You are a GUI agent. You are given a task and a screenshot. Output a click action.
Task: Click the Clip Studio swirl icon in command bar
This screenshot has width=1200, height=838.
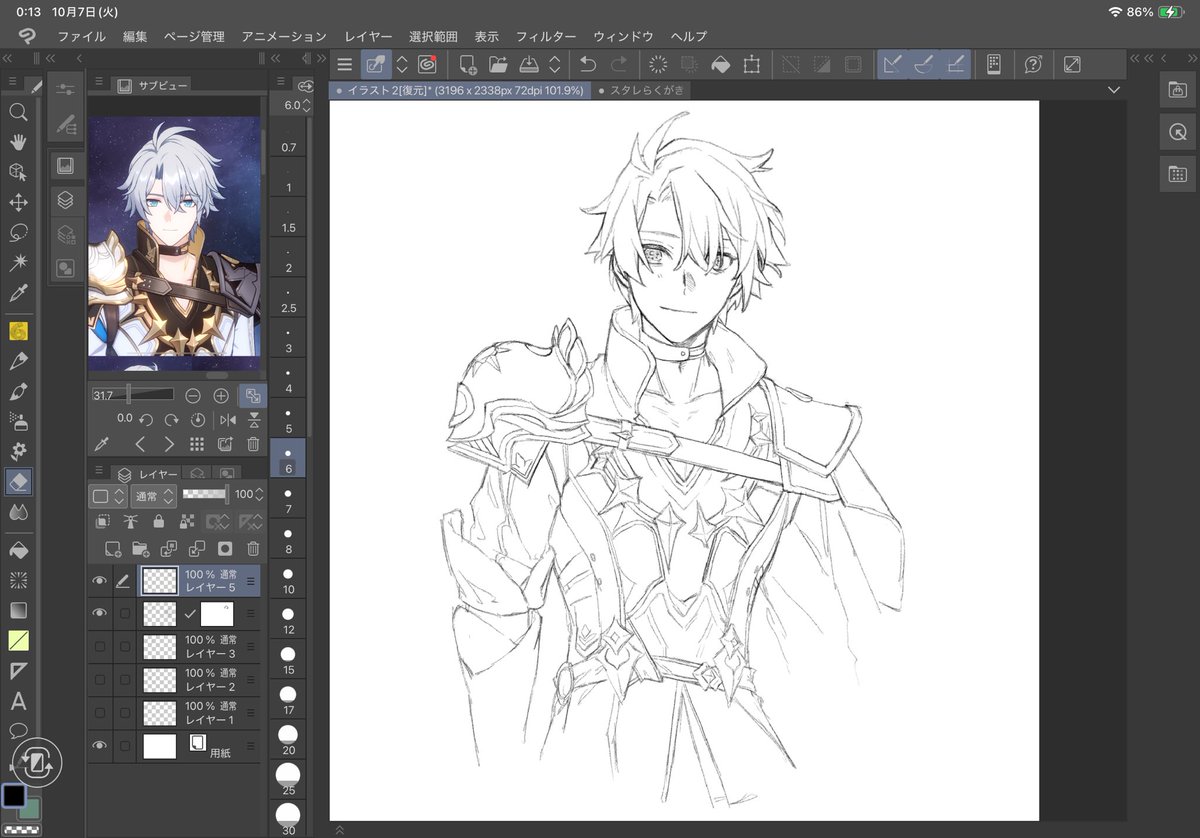(x=427, y=65)
